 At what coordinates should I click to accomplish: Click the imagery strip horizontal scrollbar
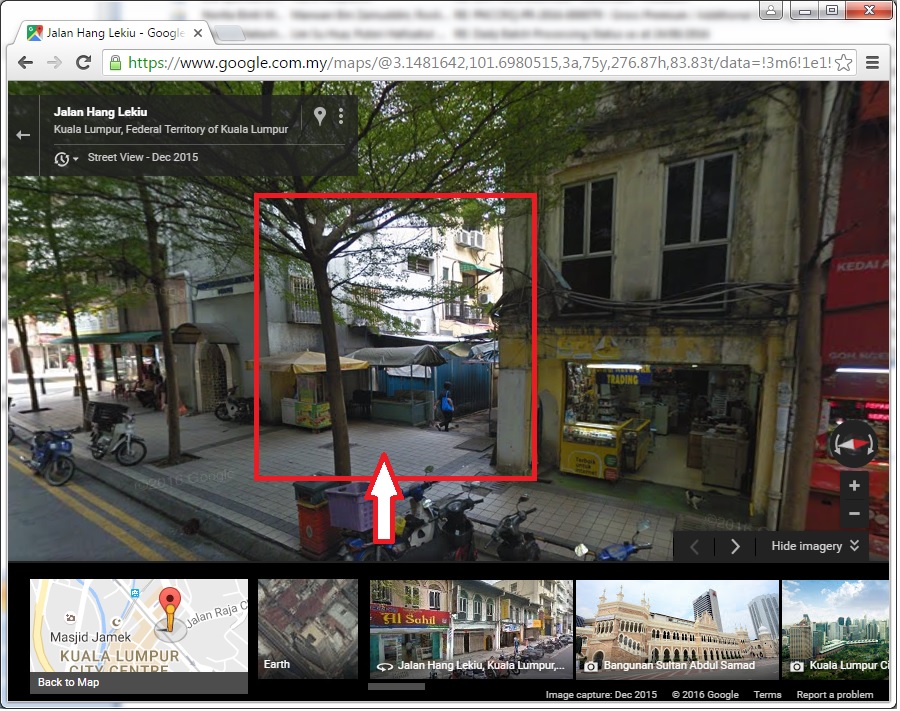(x=396, y=687)
